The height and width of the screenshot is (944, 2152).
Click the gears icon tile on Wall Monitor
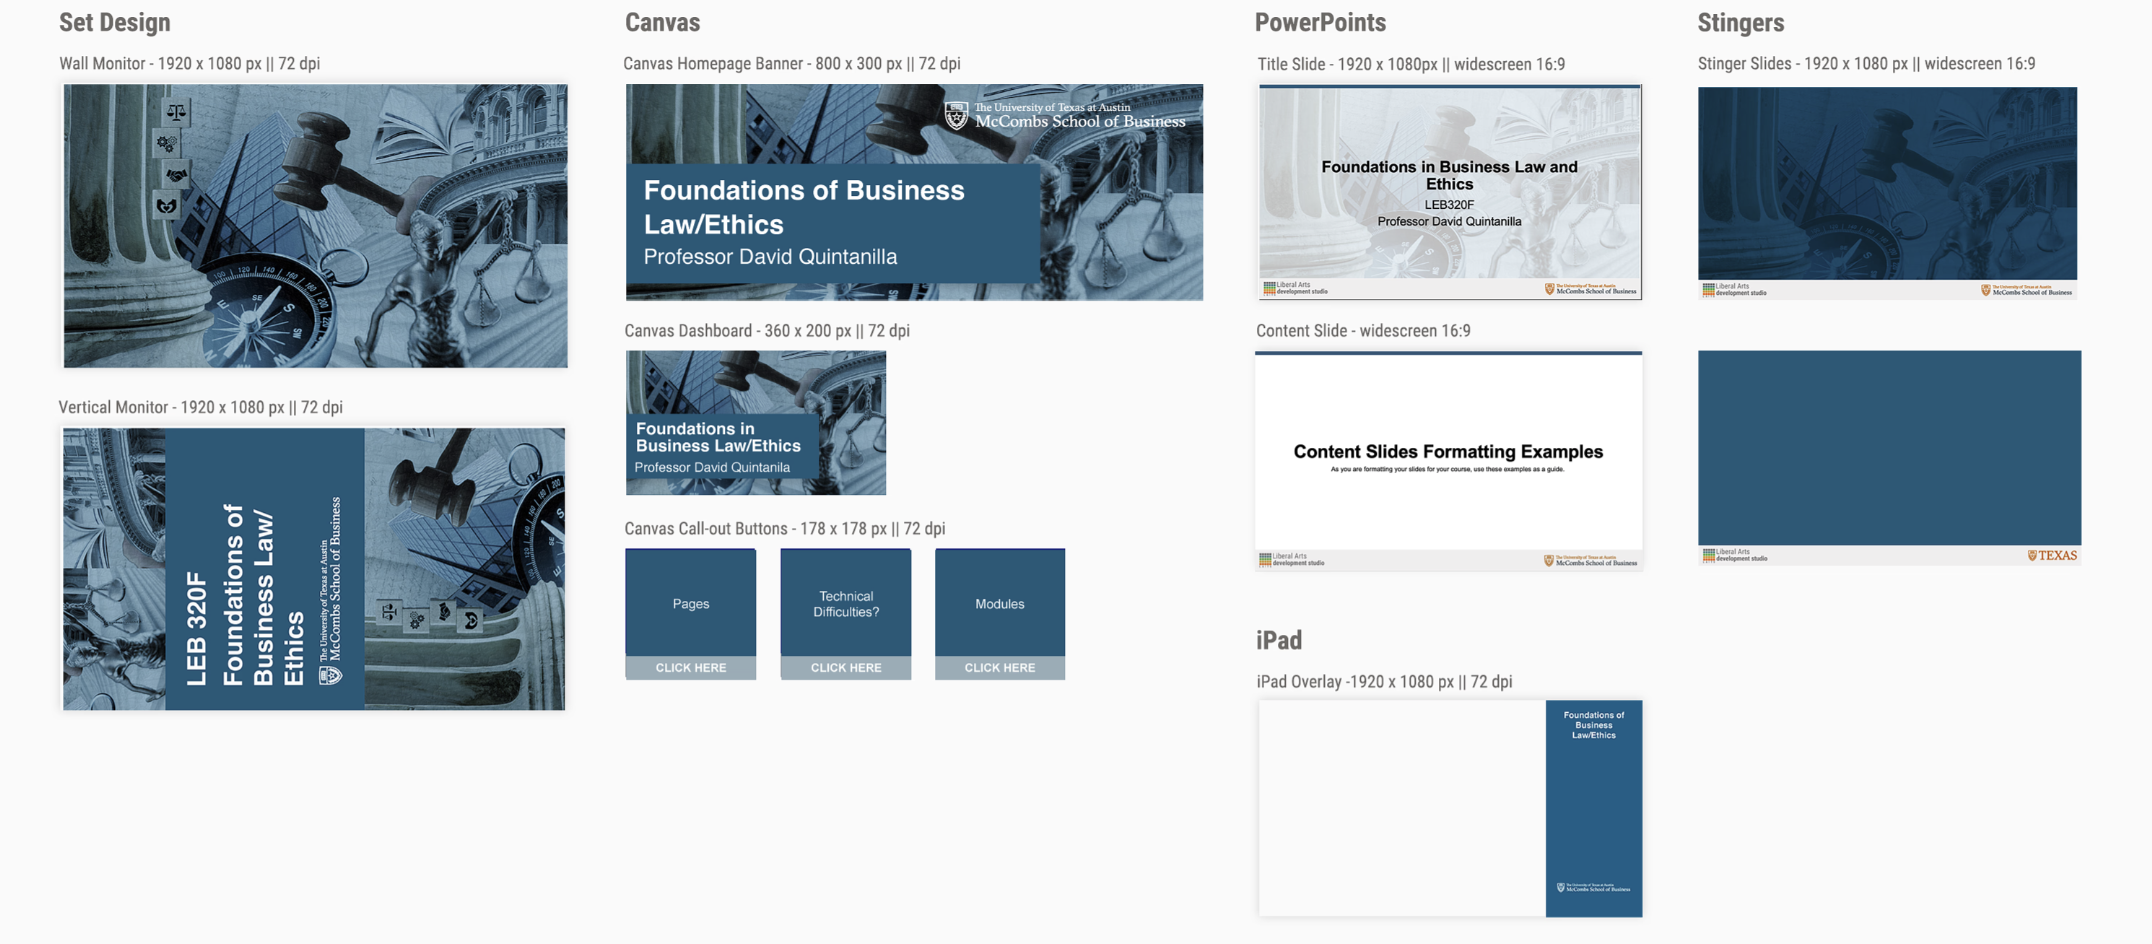167,144
